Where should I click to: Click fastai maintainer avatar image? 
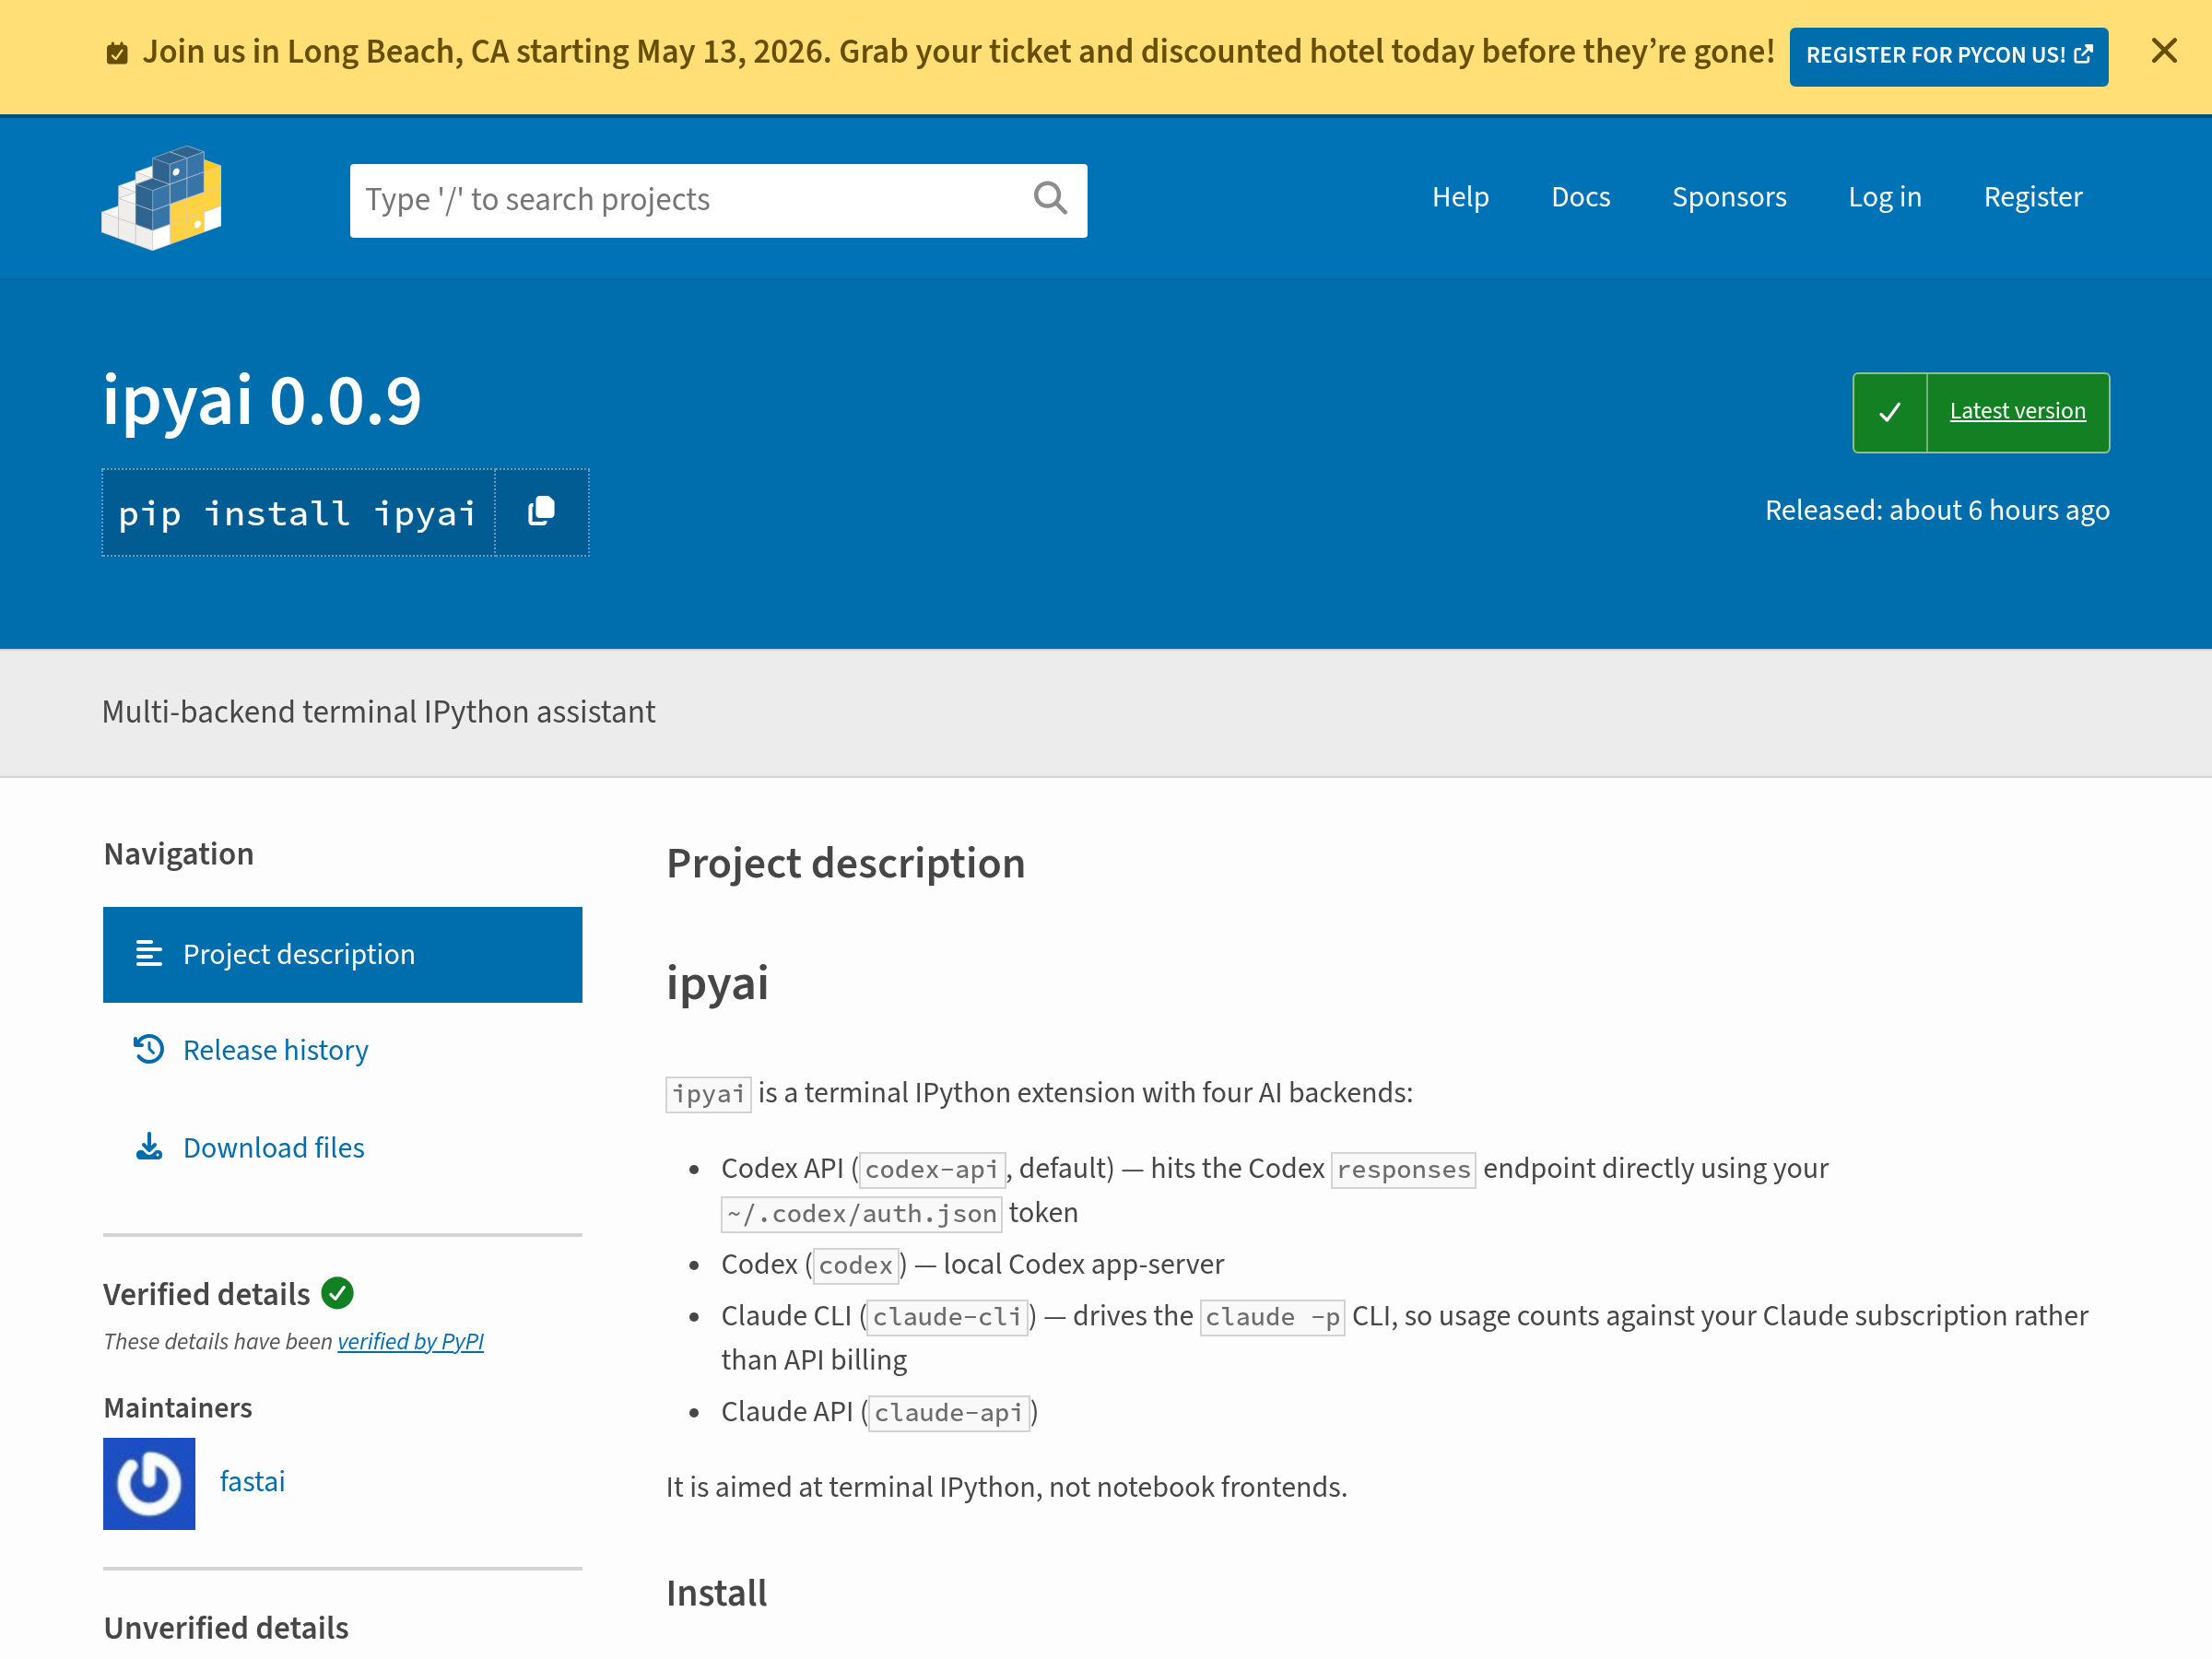(149, 1482)
